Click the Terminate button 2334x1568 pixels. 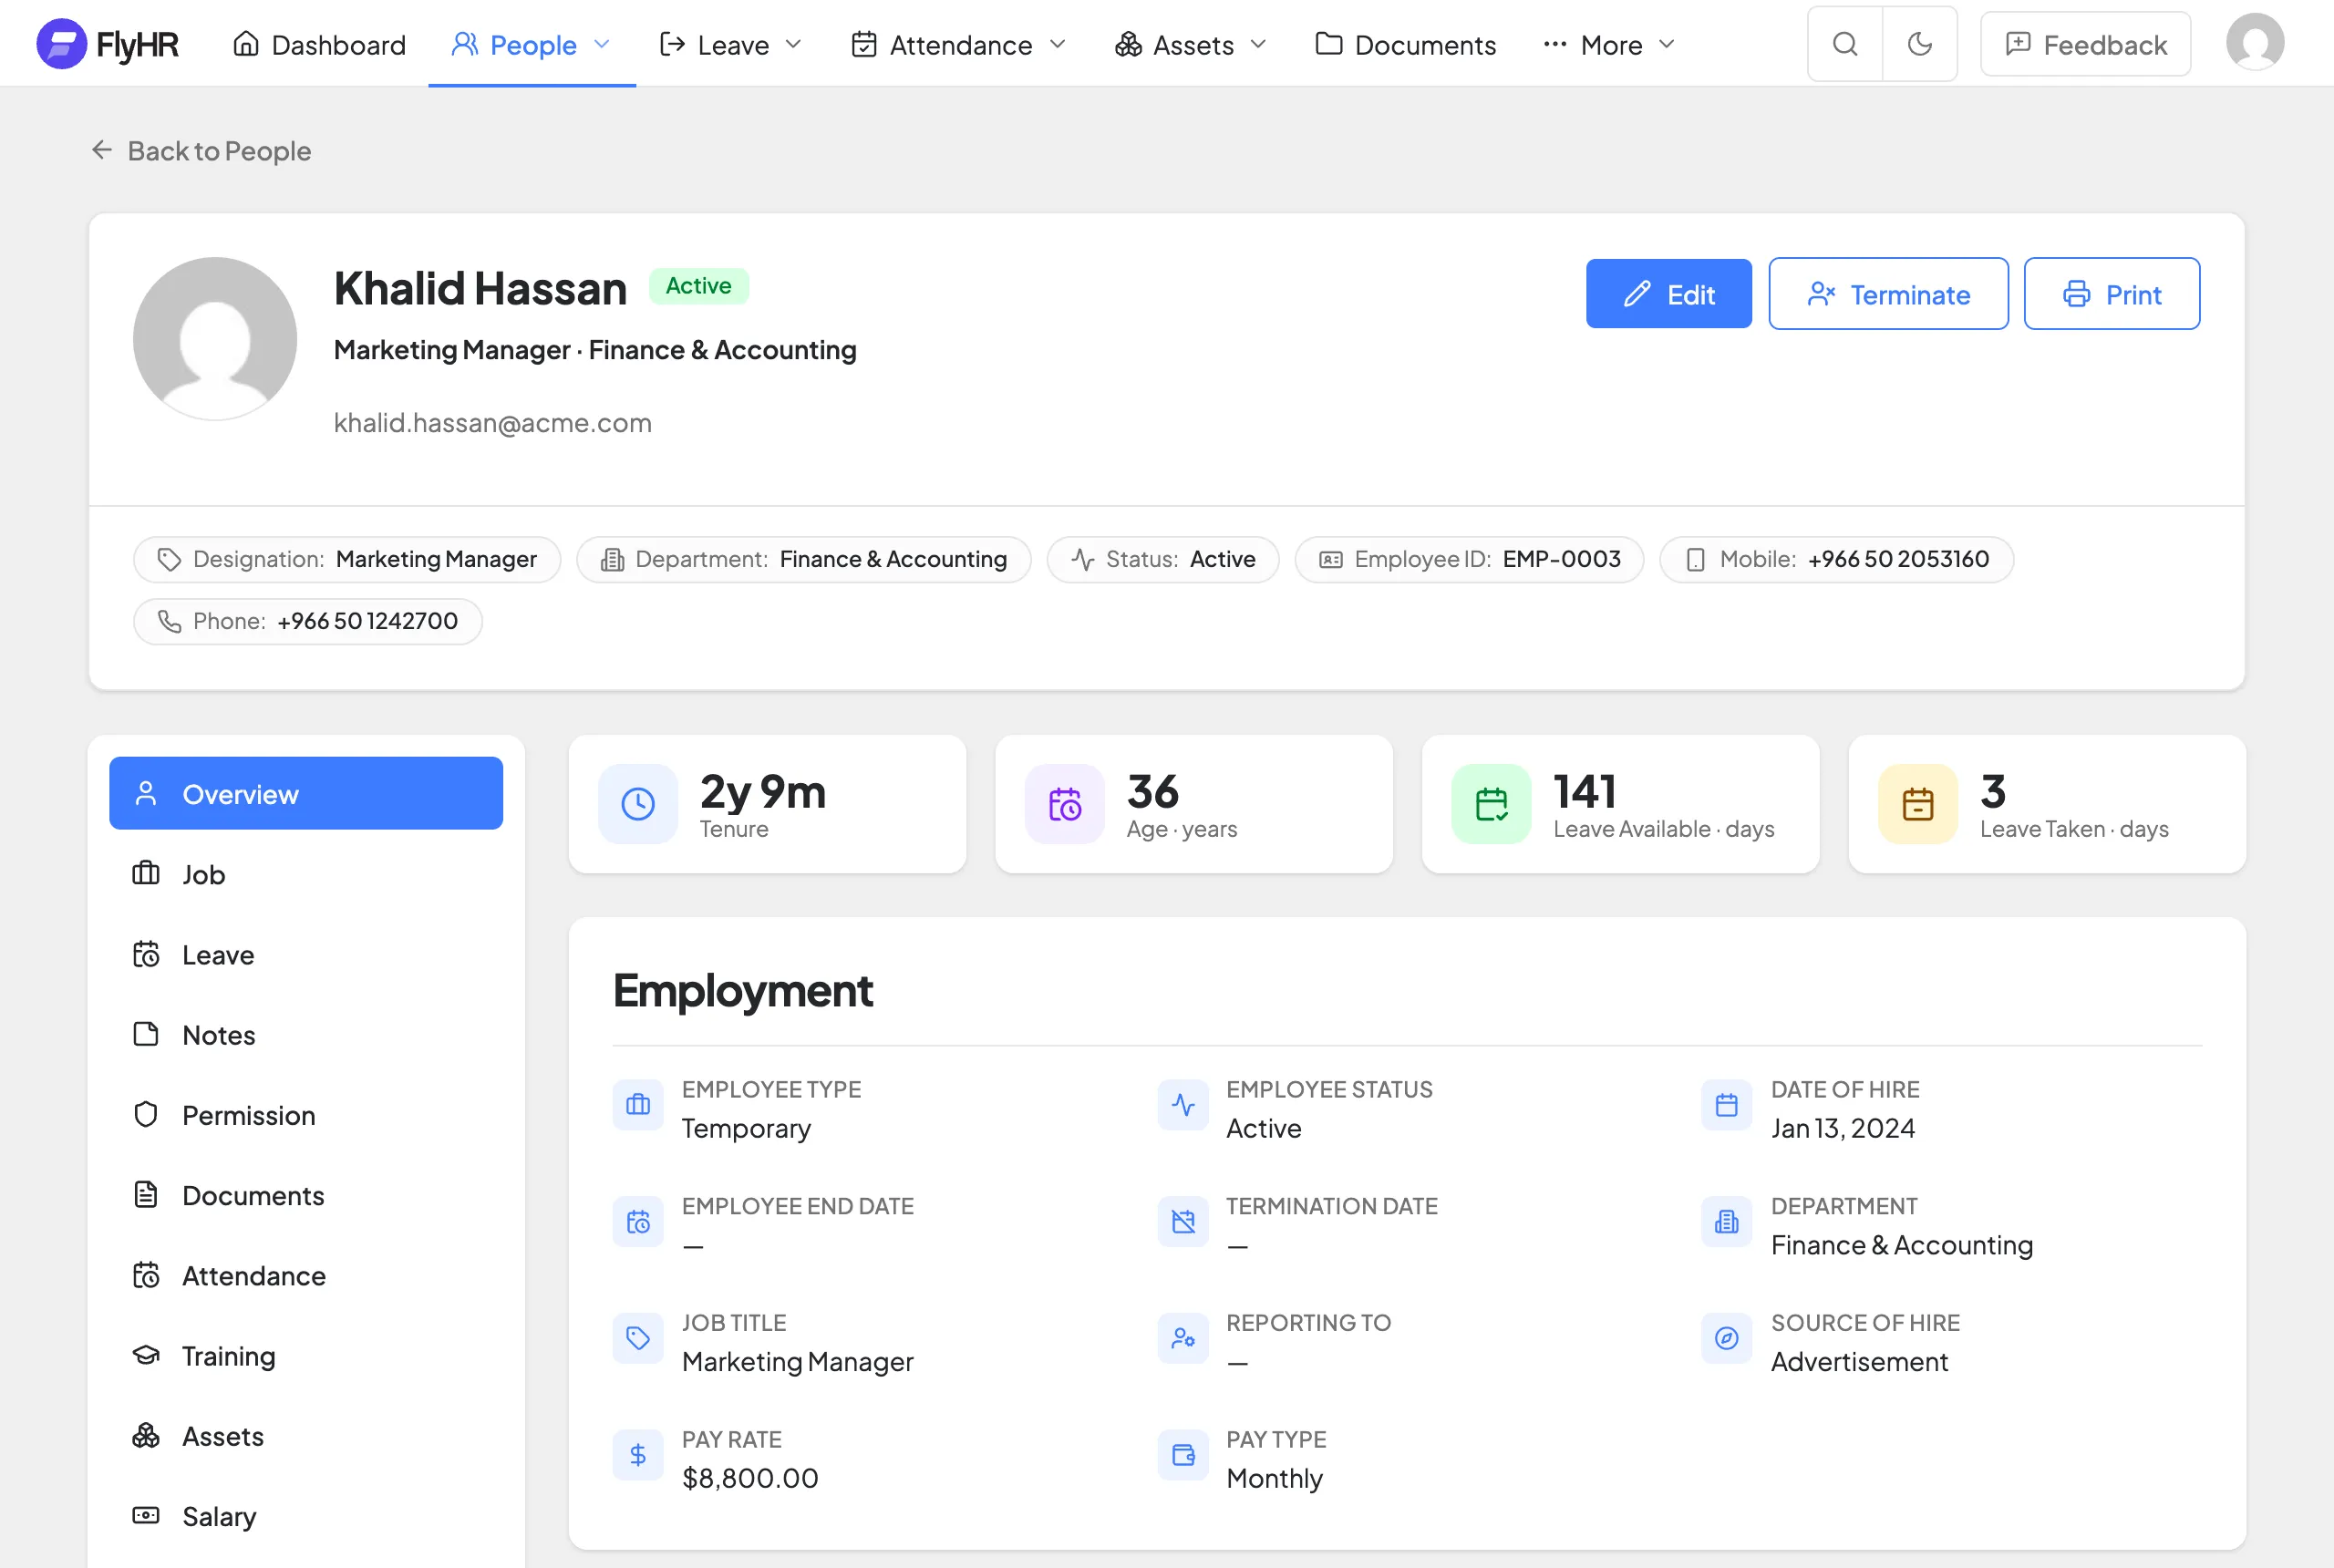pos(1888,294)
